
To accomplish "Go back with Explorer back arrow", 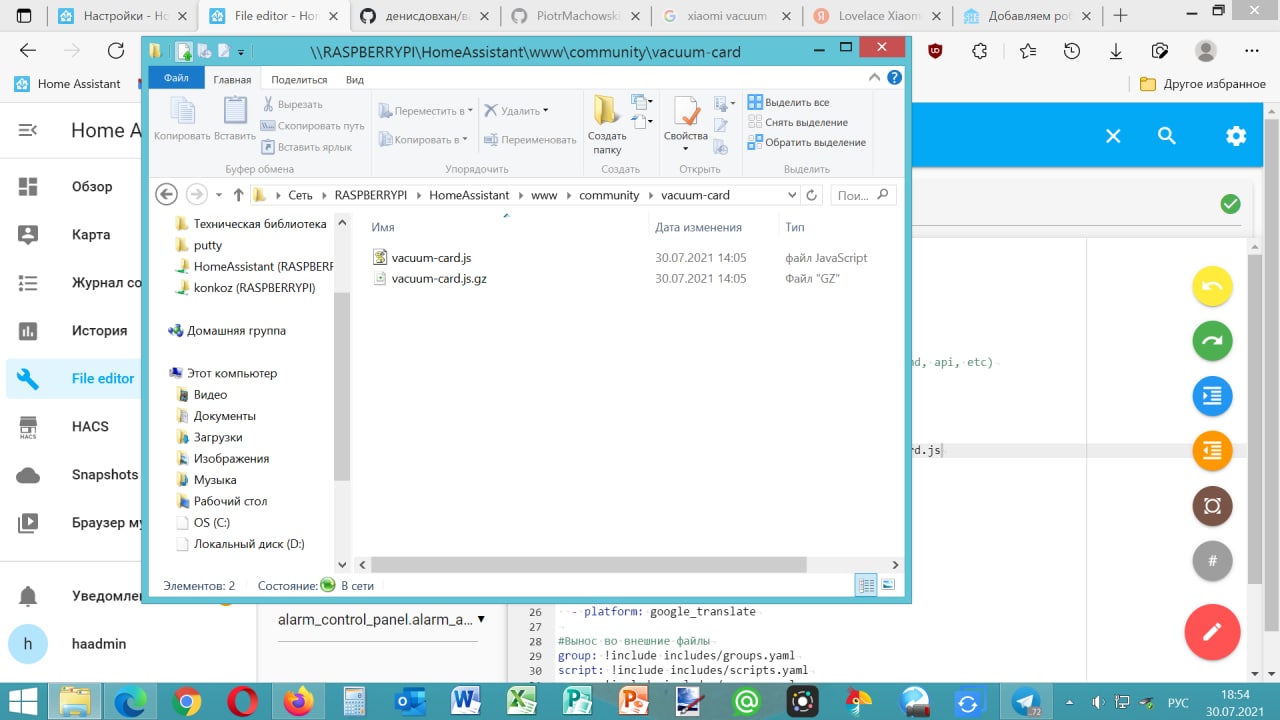I will pyautogui.click(x=167, y=194).
